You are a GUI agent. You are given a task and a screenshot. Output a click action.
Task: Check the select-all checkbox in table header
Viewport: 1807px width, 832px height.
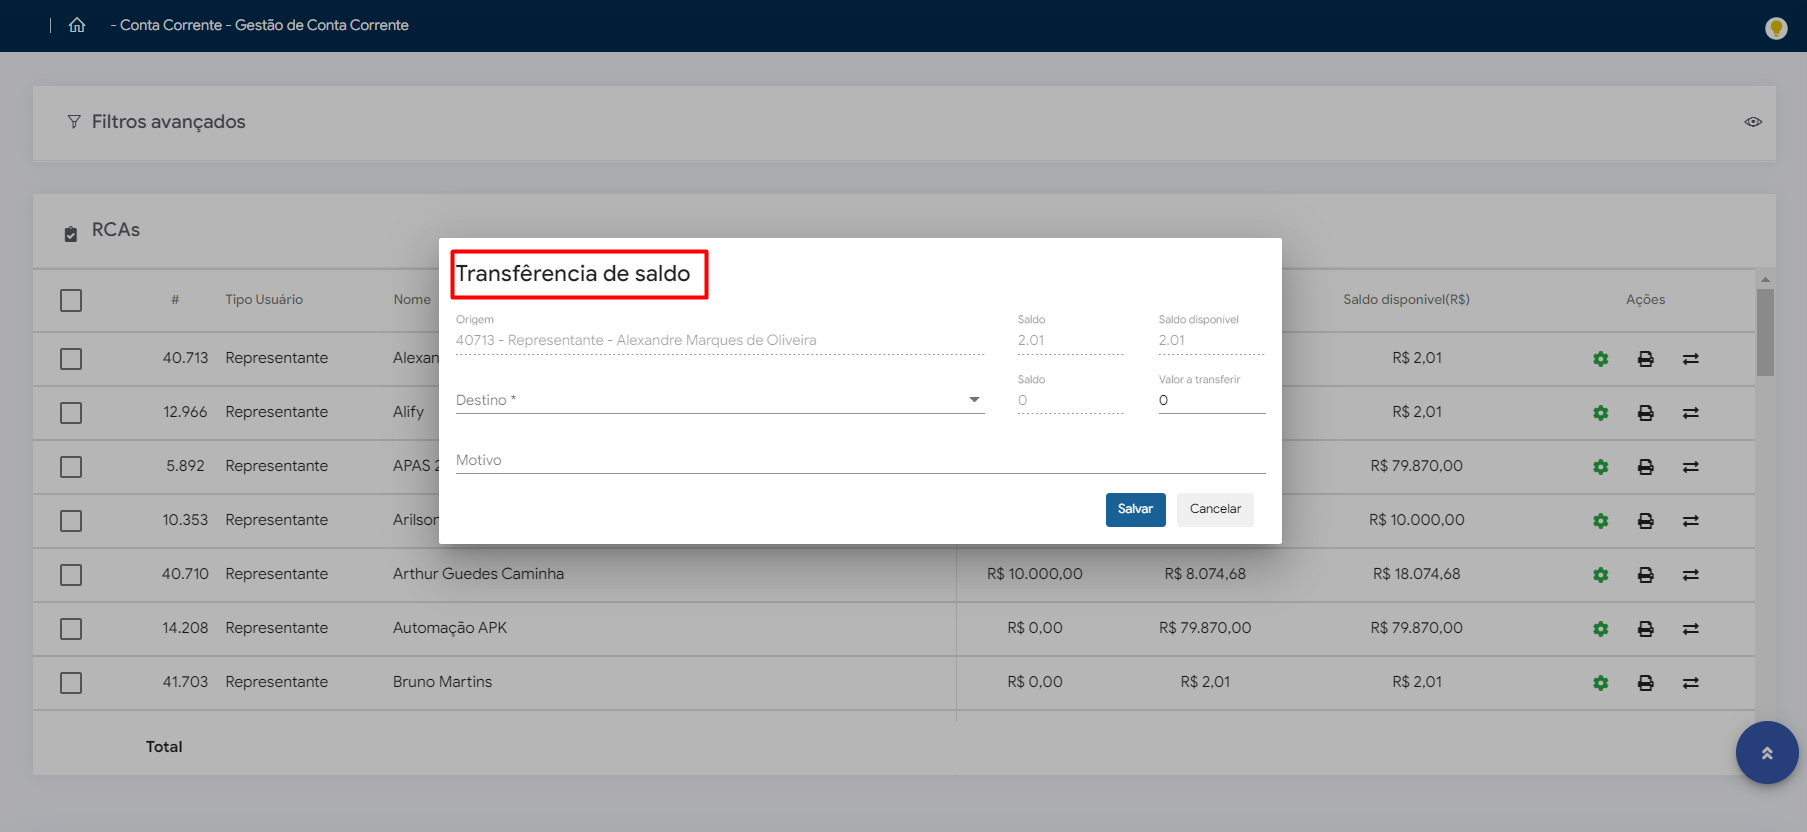point(71,300)
